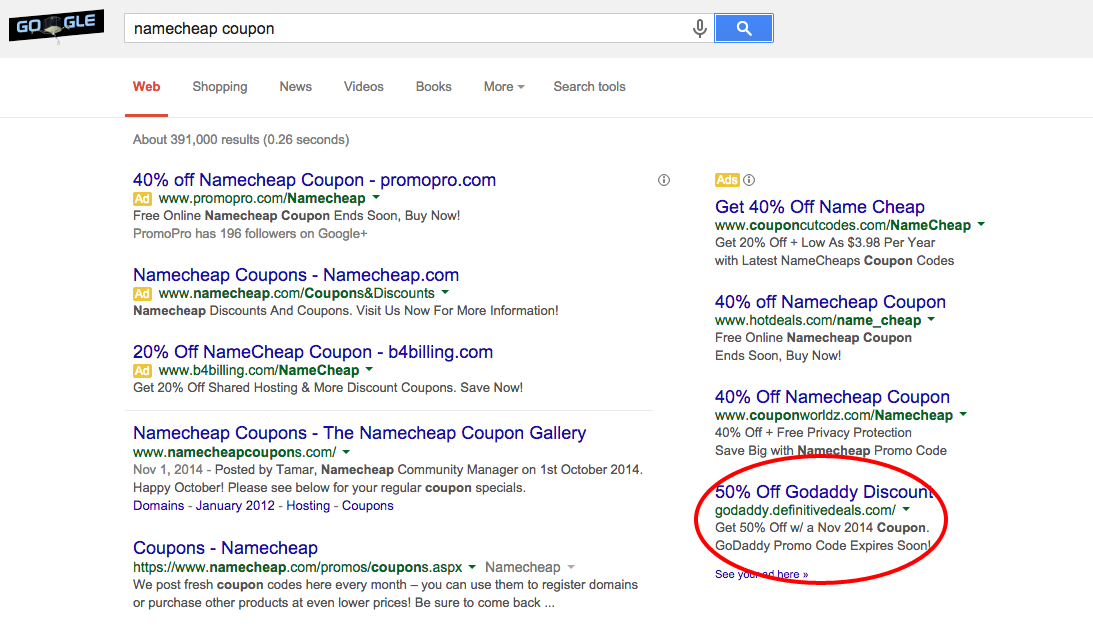Open the Coupons sitelink under Coupon Gallery
The width and height of the screenshot is (1093, 631).
click(x=367, y=505)
